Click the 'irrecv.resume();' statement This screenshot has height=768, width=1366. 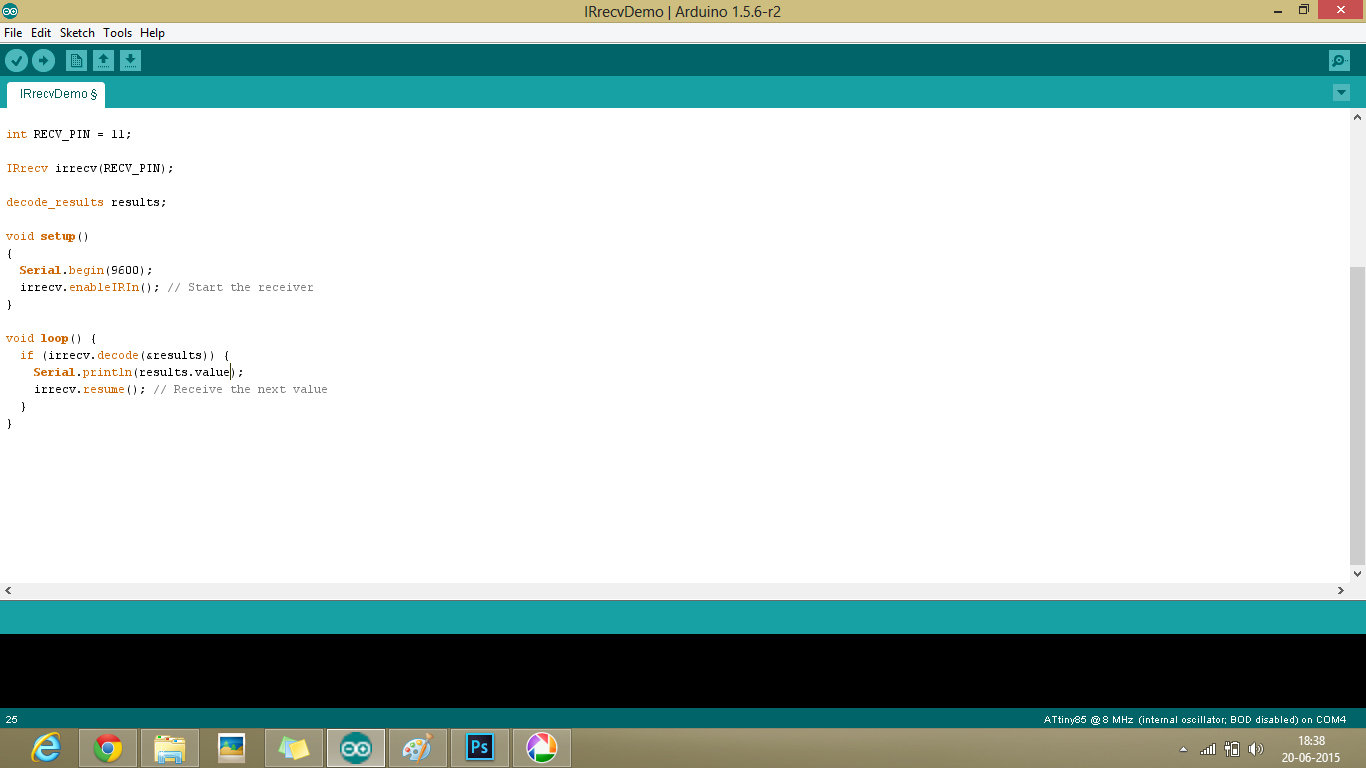click(90, 389)
